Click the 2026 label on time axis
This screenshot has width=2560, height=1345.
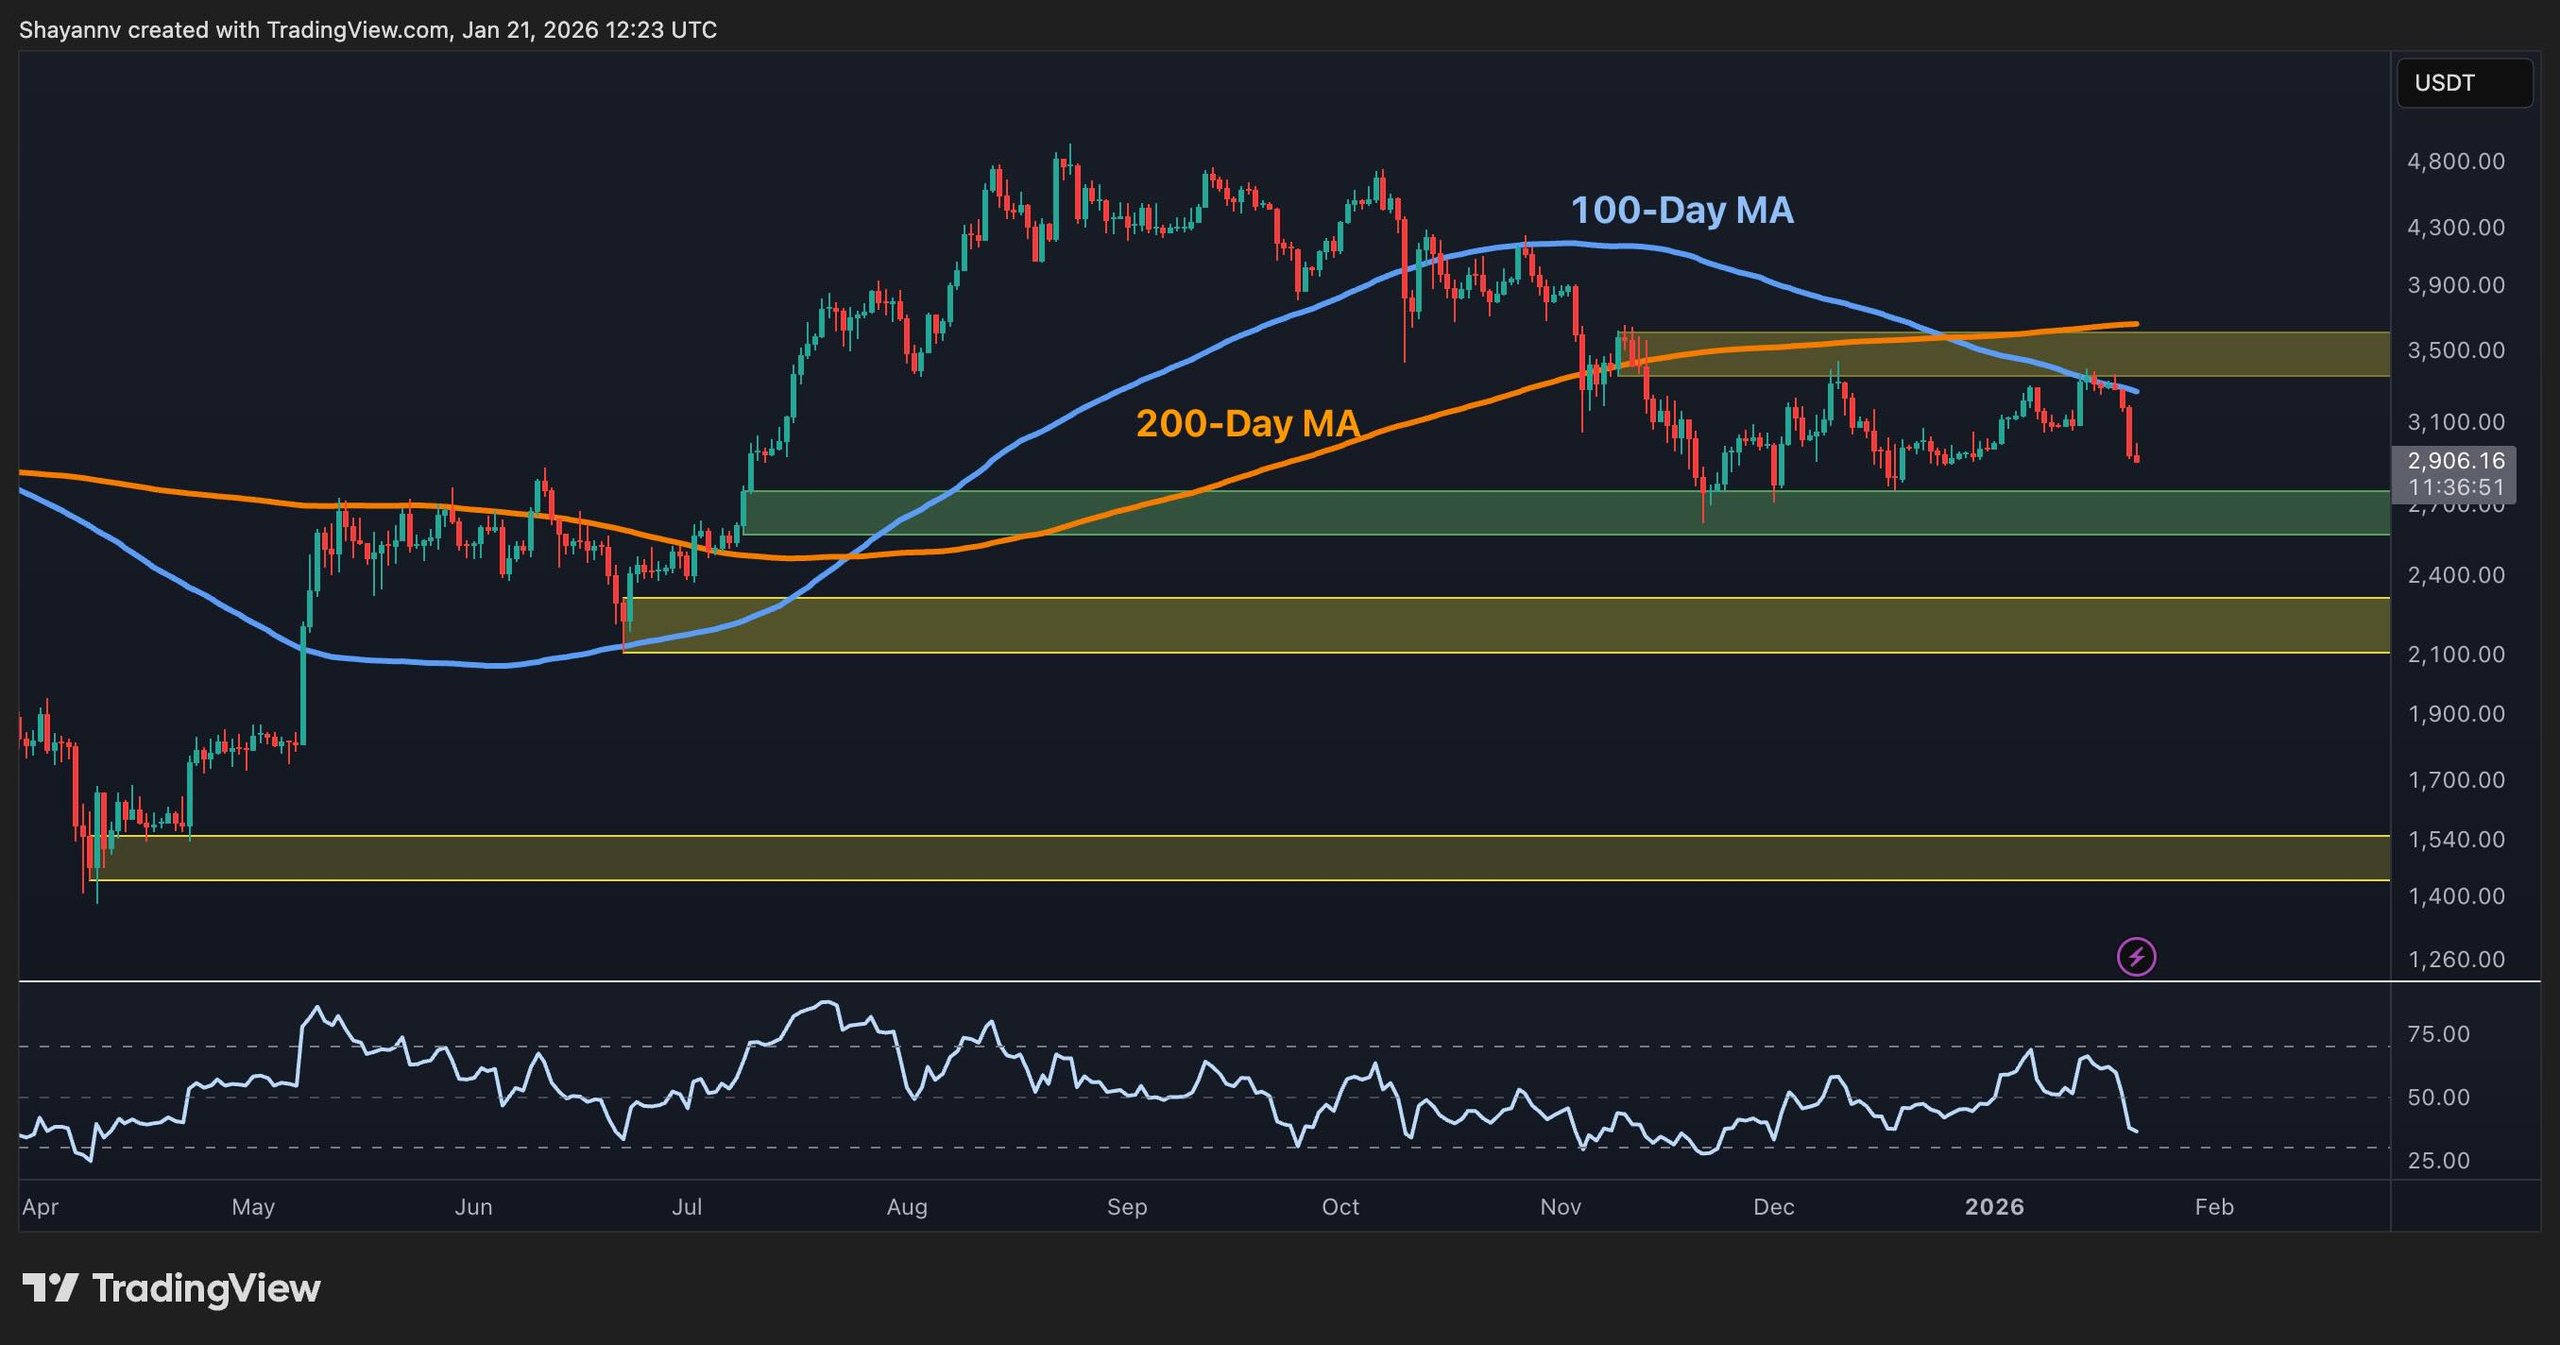[x=1993, y=1207]
